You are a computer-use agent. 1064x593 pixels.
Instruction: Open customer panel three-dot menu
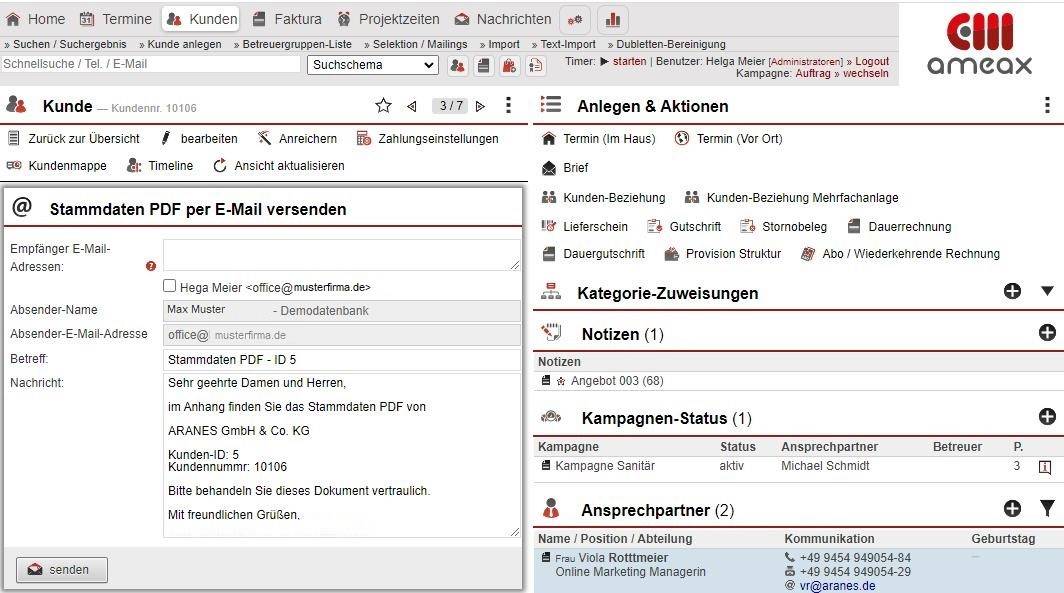click(x=509, y=106)
